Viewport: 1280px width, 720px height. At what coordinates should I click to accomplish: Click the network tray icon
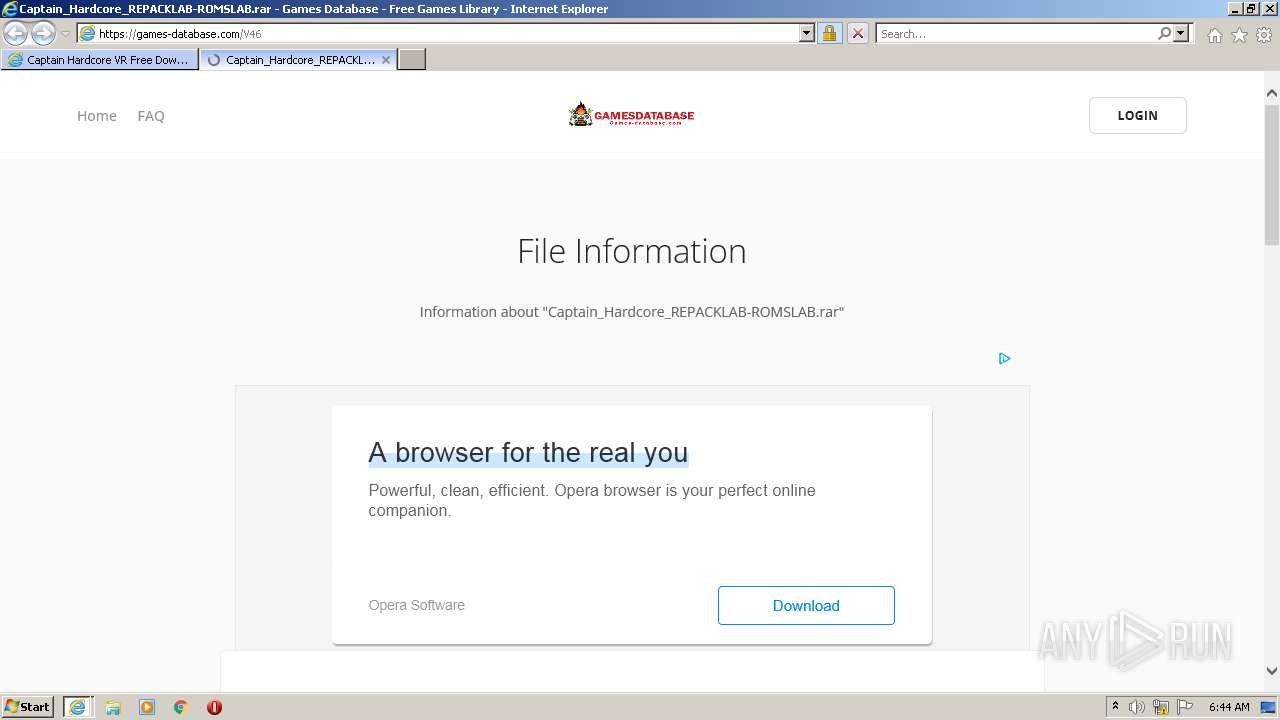tap(1161, 707)
